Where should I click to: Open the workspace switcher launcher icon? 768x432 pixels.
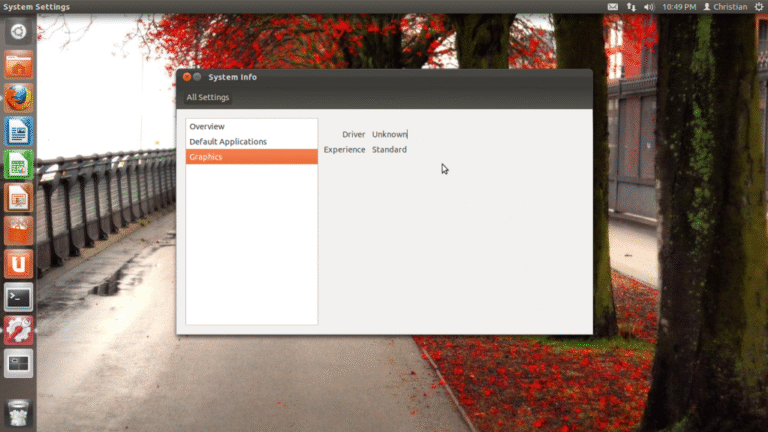pyautogui.click(x=18, y=363)
